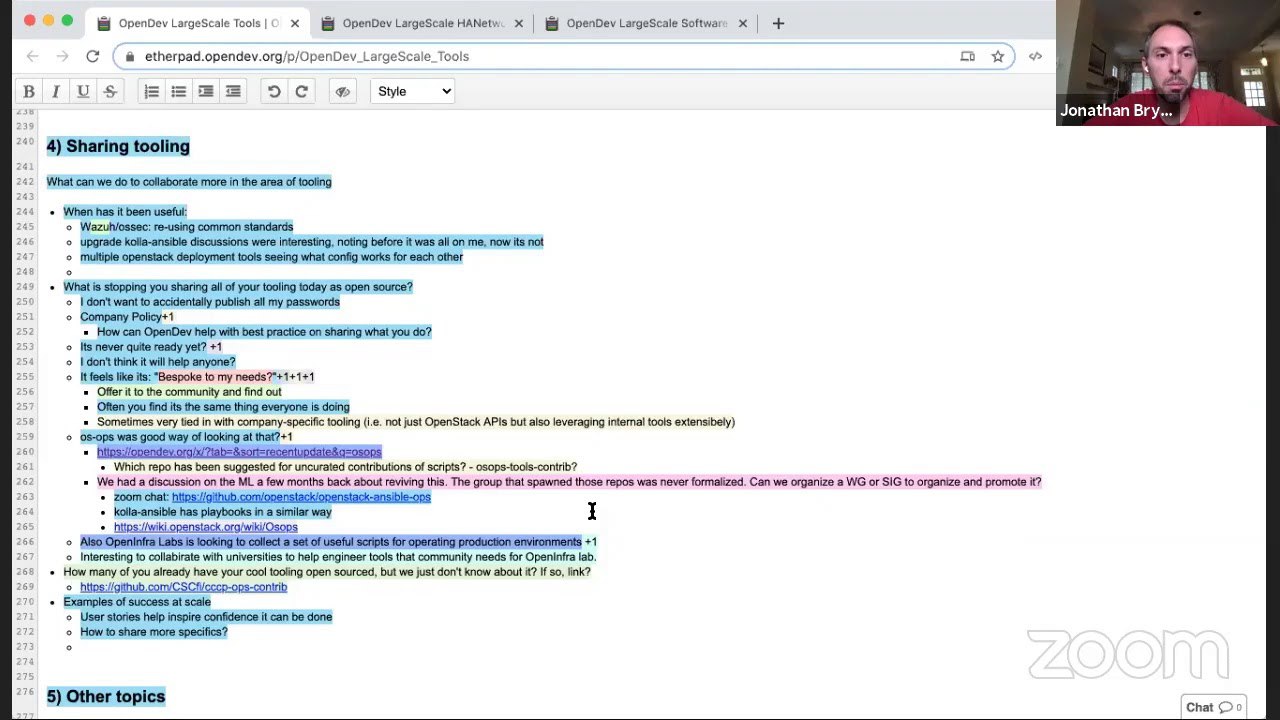
Task: Click 'What can we do to collaborate more' line
Action: [189, 182]
